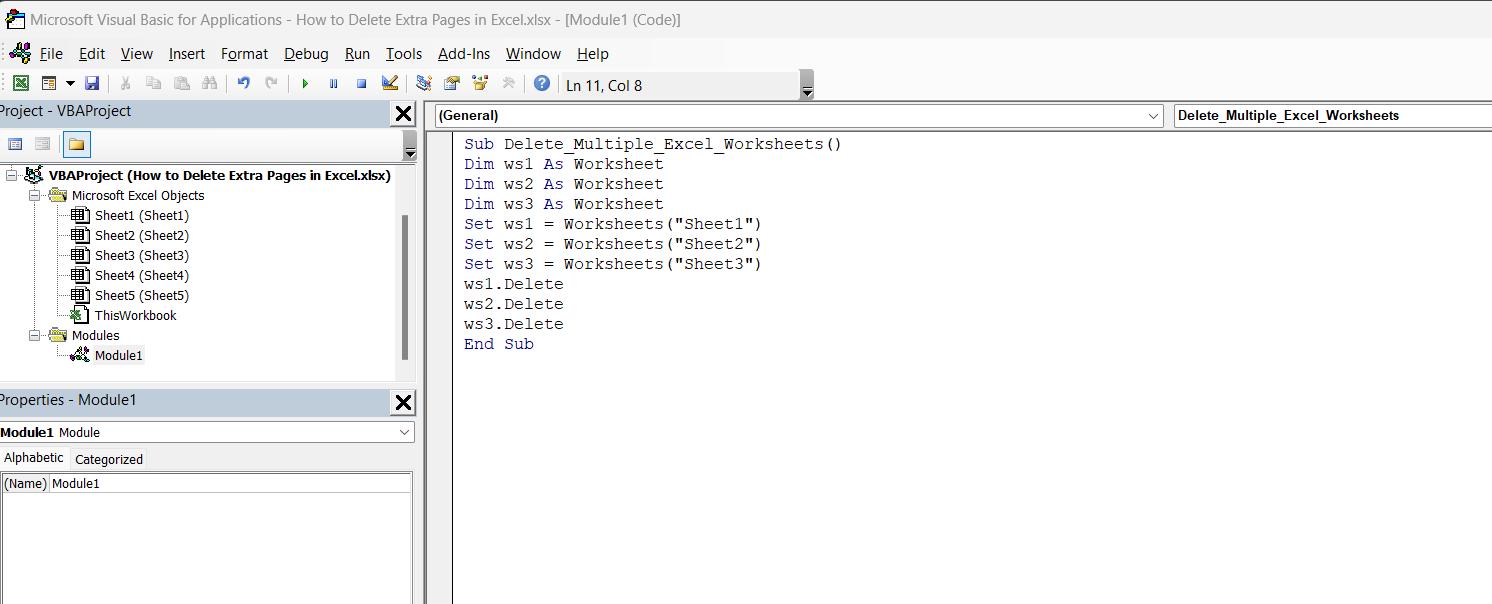The width and height of the screenshot is (1492, 604).
Task: Click the Dim ws2 As Worksheet line
Action: [x=564, y=184]
